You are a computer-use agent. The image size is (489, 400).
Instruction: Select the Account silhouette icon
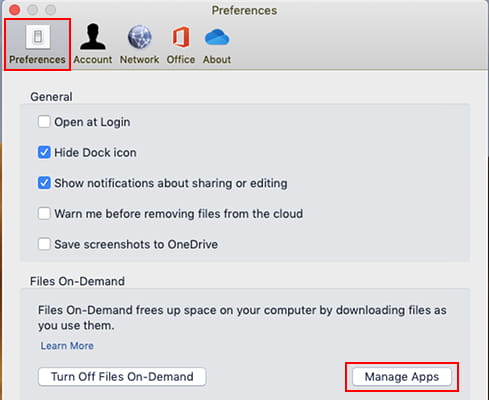coord(93,37)
